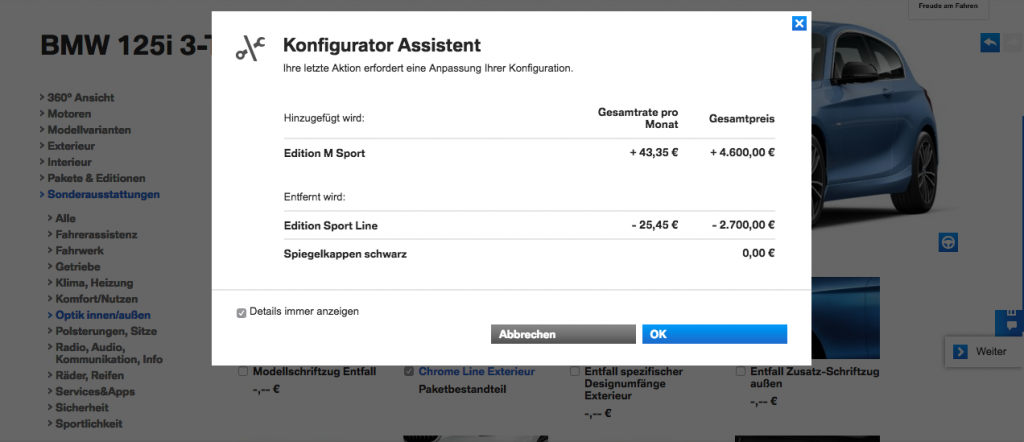Select the Fahrwerk subcategory
Viewport: 1024px width, 442px height.
pos(79,251)
